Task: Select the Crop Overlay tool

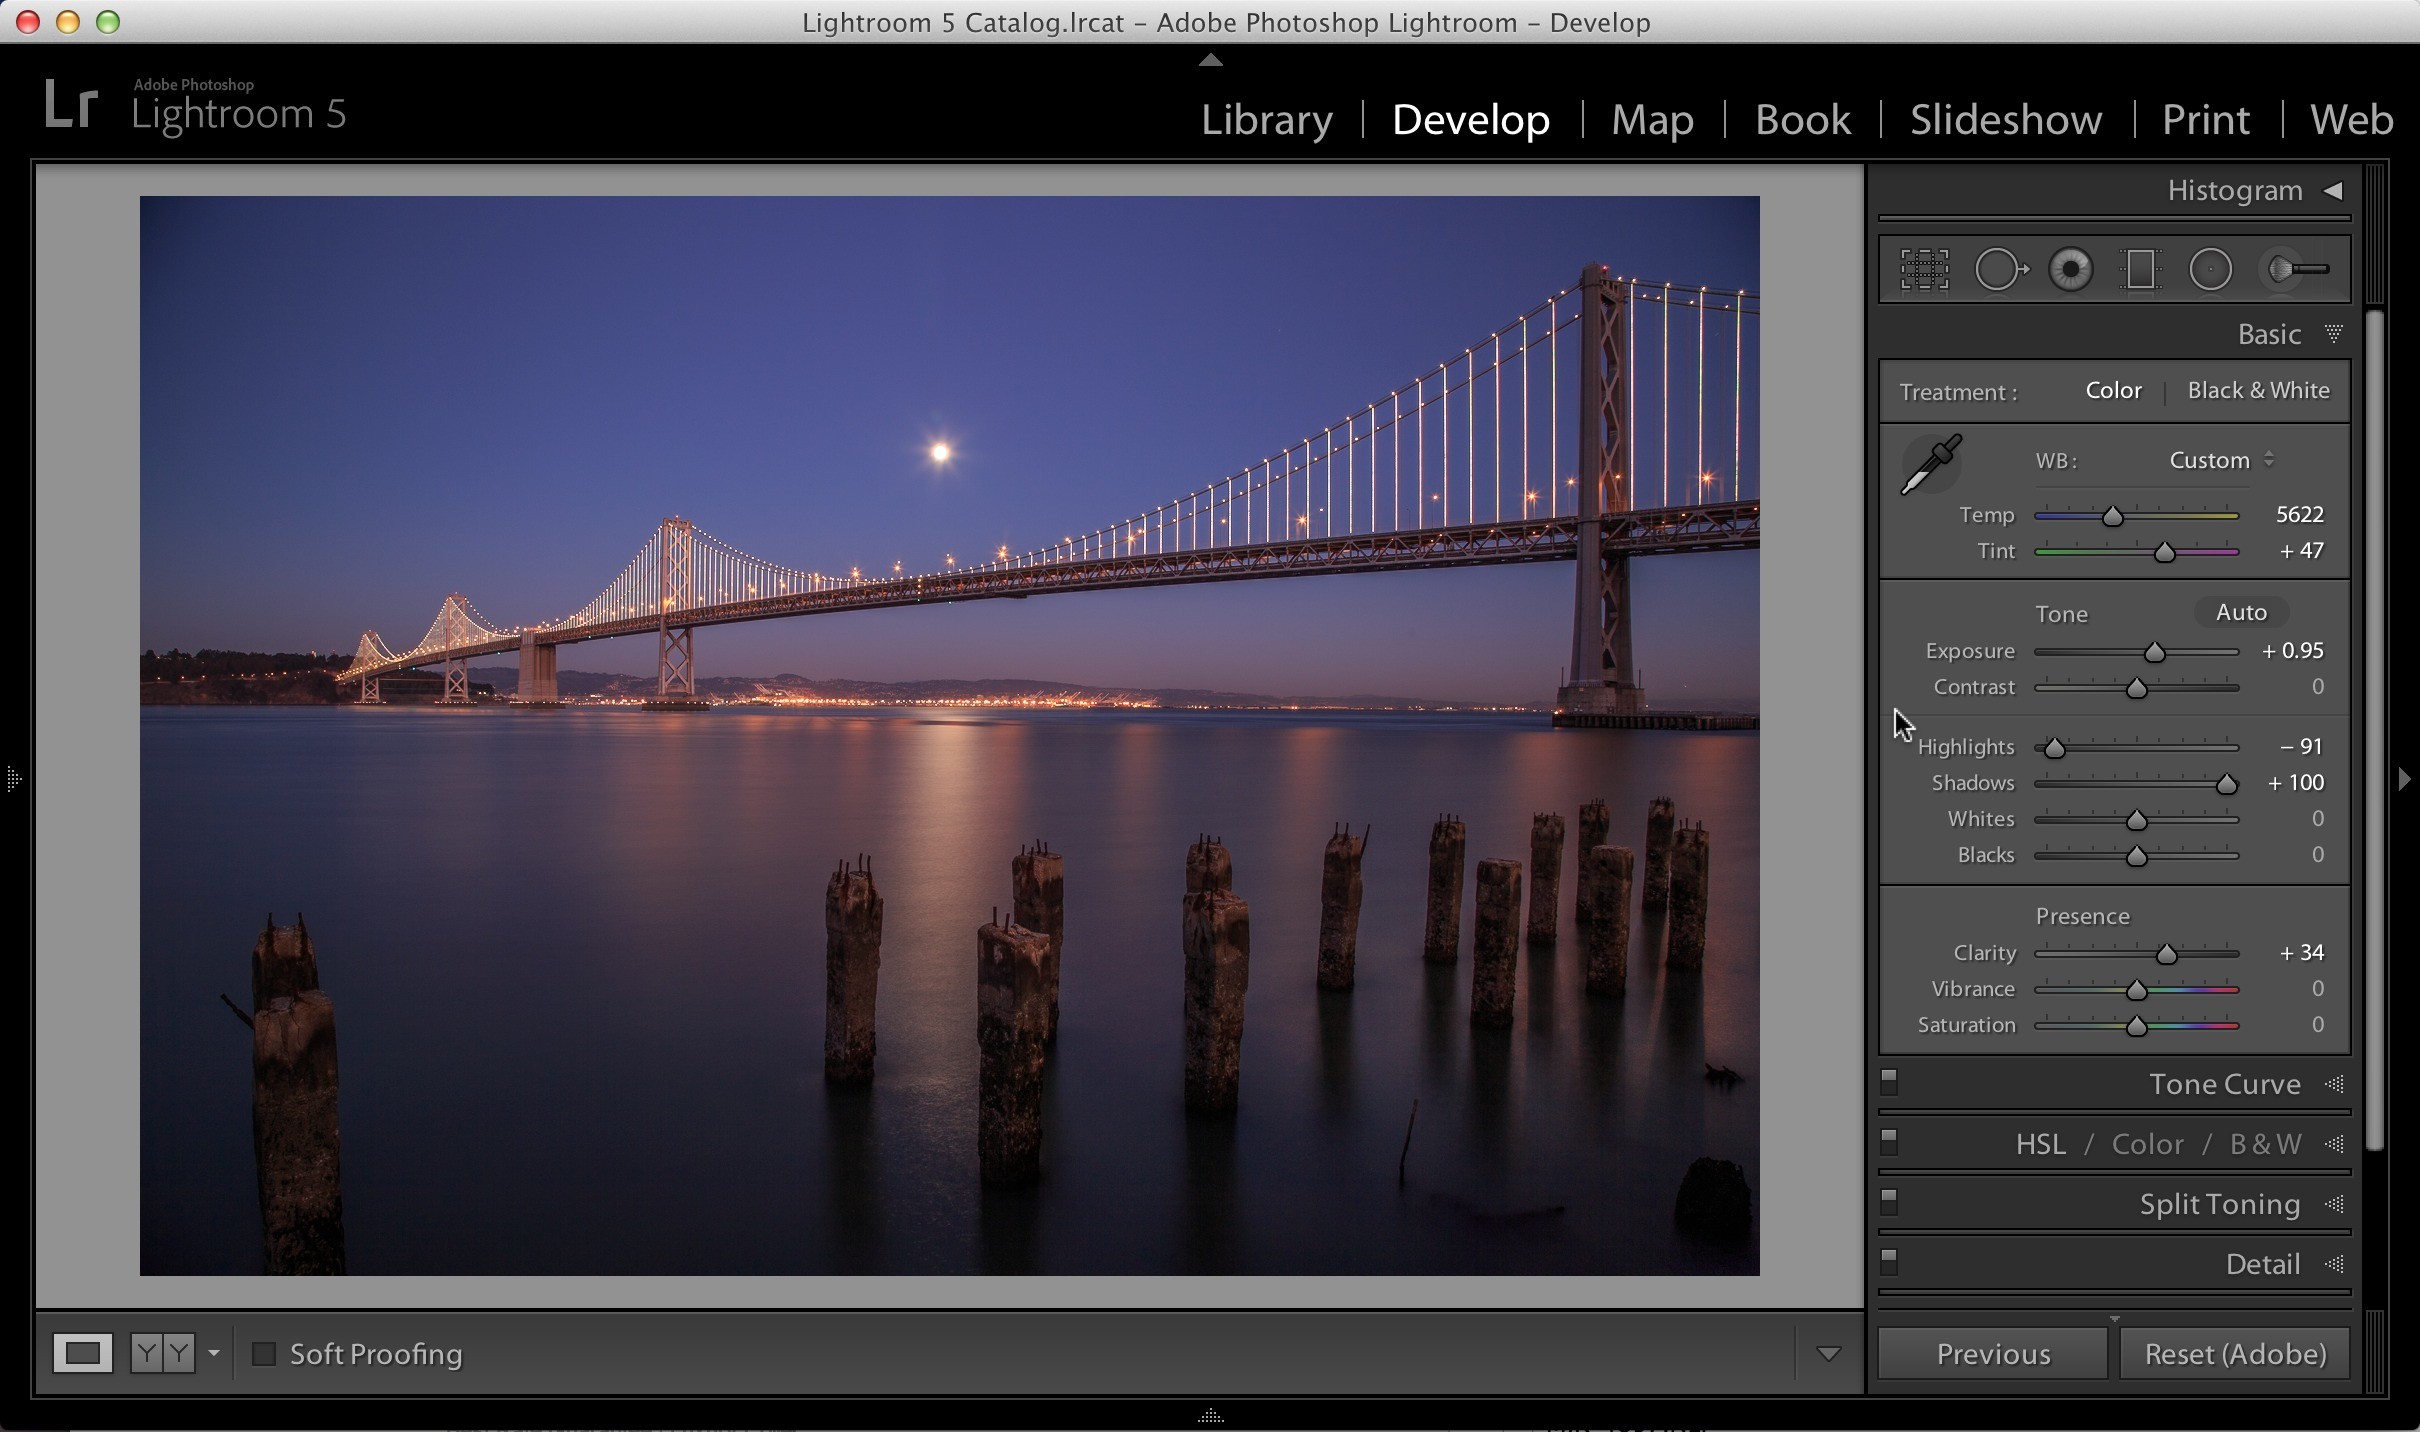Action: 1924,270
